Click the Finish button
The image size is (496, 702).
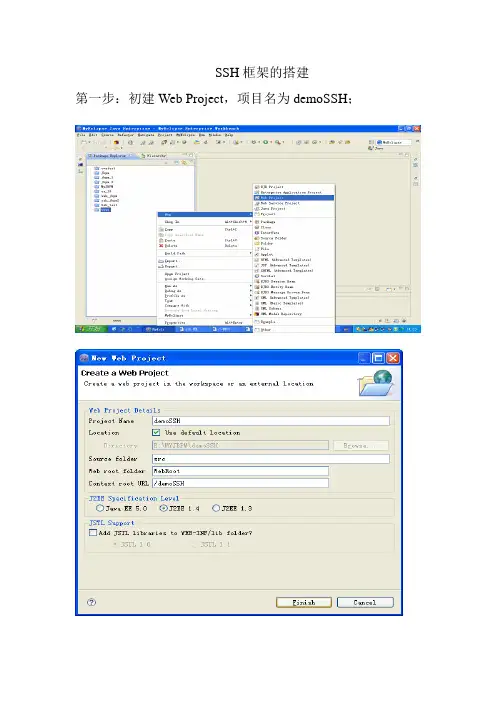(304, 603)
